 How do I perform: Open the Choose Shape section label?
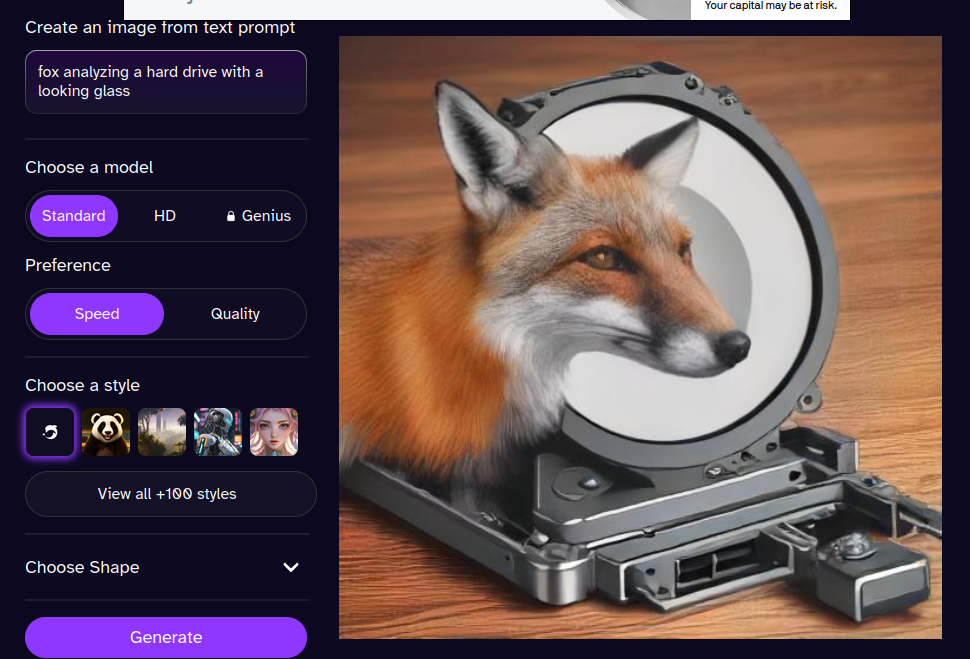(x=82, y=567)
